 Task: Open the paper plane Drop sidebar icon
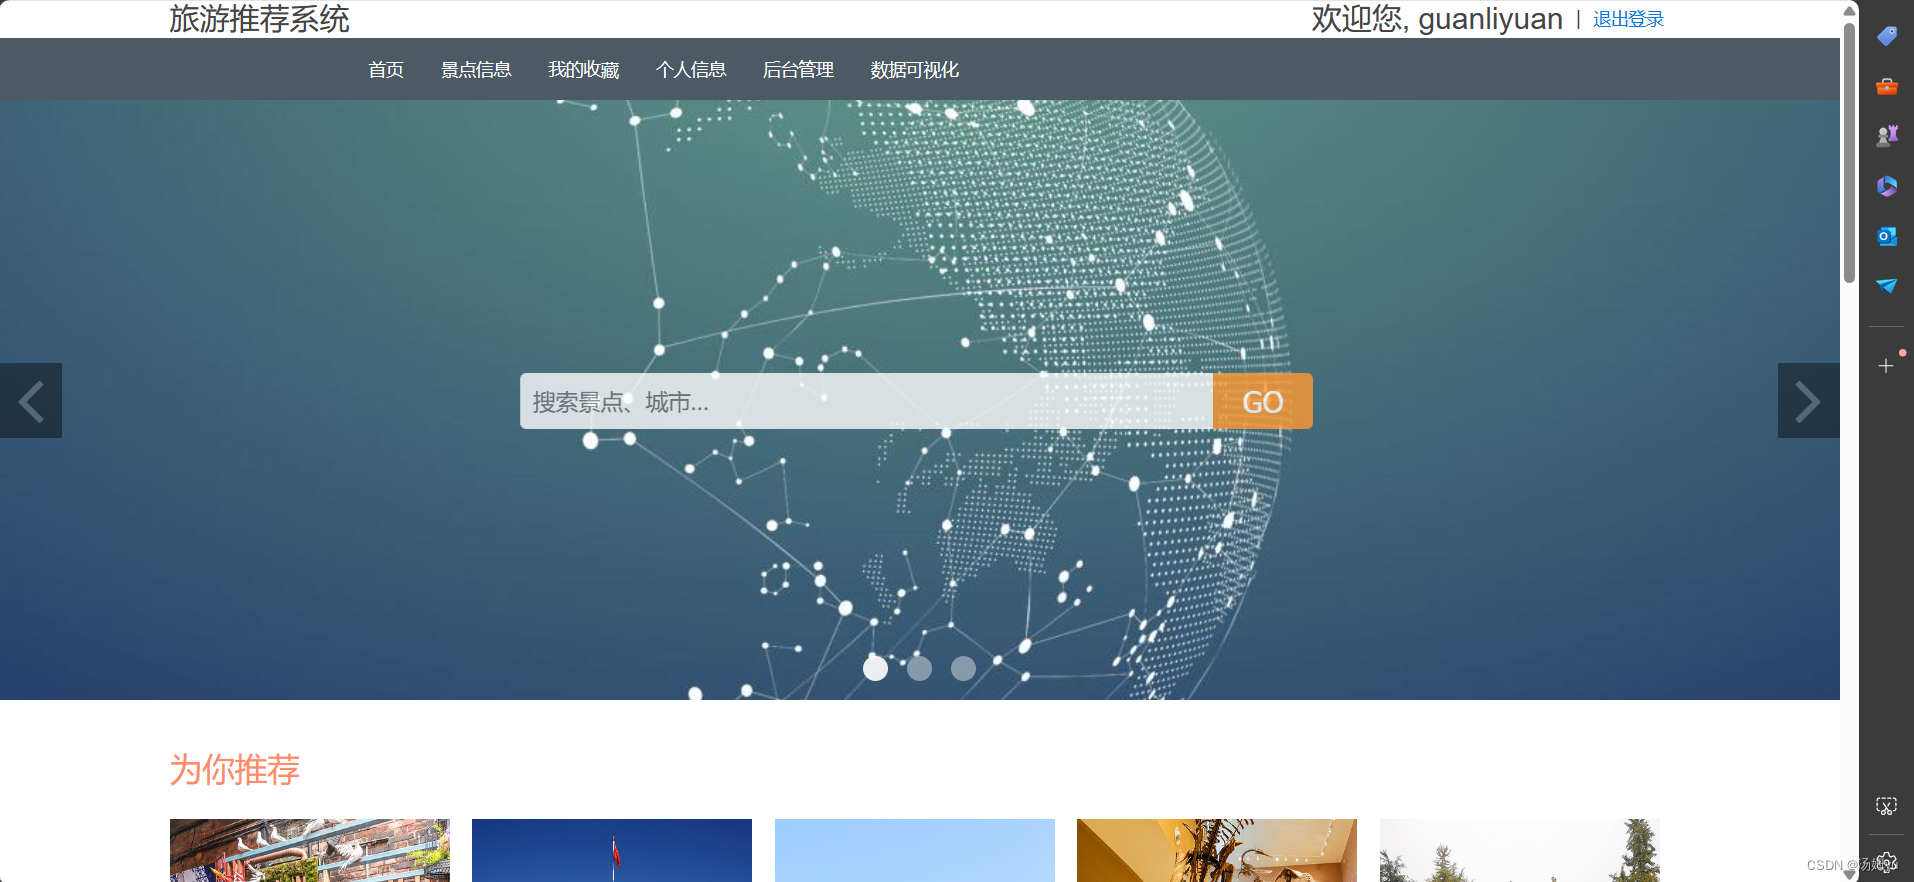(1887, 286)
